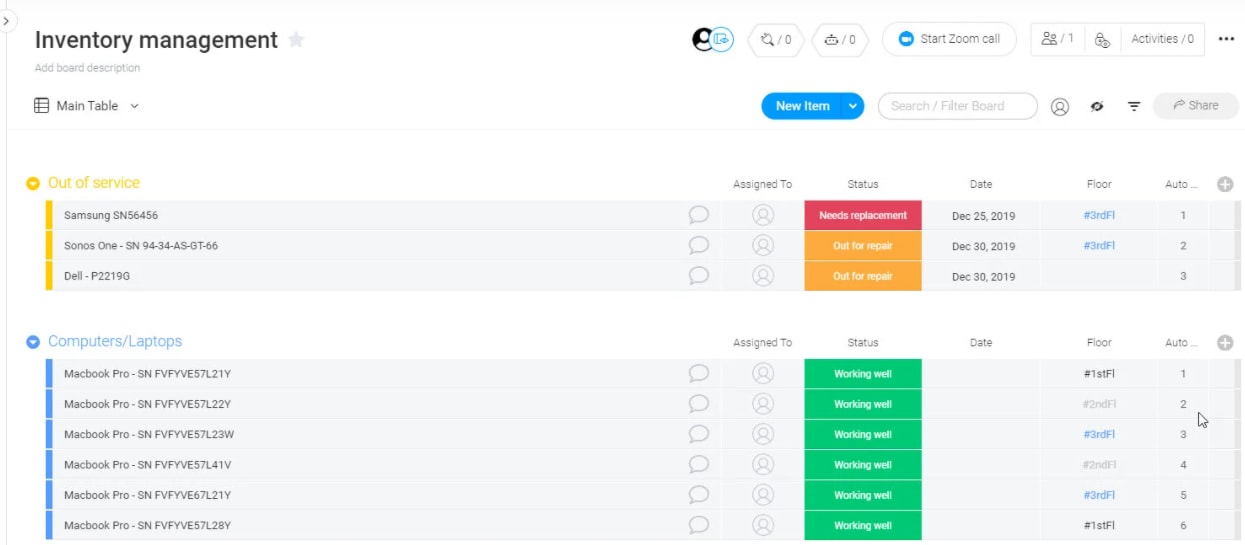The width and height of the screenshot is (1245, 545).
Task: Assign a person to Macbook Pro FVFYVE57L28Y
Action: coord(763,525)
